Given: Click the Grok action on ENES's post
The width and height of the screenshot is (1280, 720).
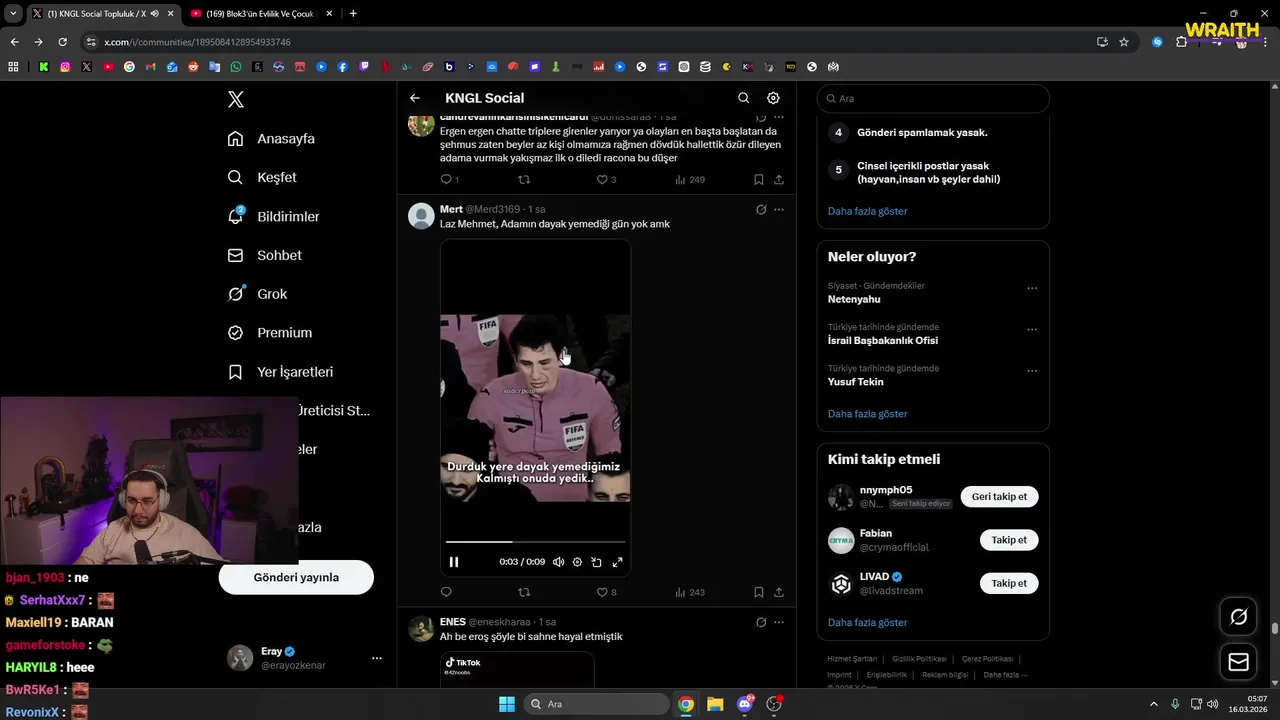Looking at the screenshot, I should tap(761, 622).
